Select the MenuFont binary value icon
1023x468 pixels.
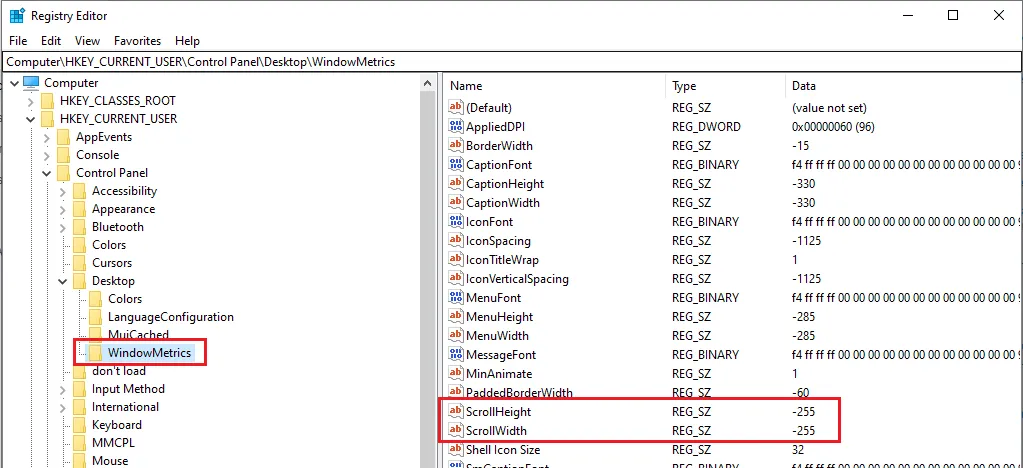coord(455,298)
